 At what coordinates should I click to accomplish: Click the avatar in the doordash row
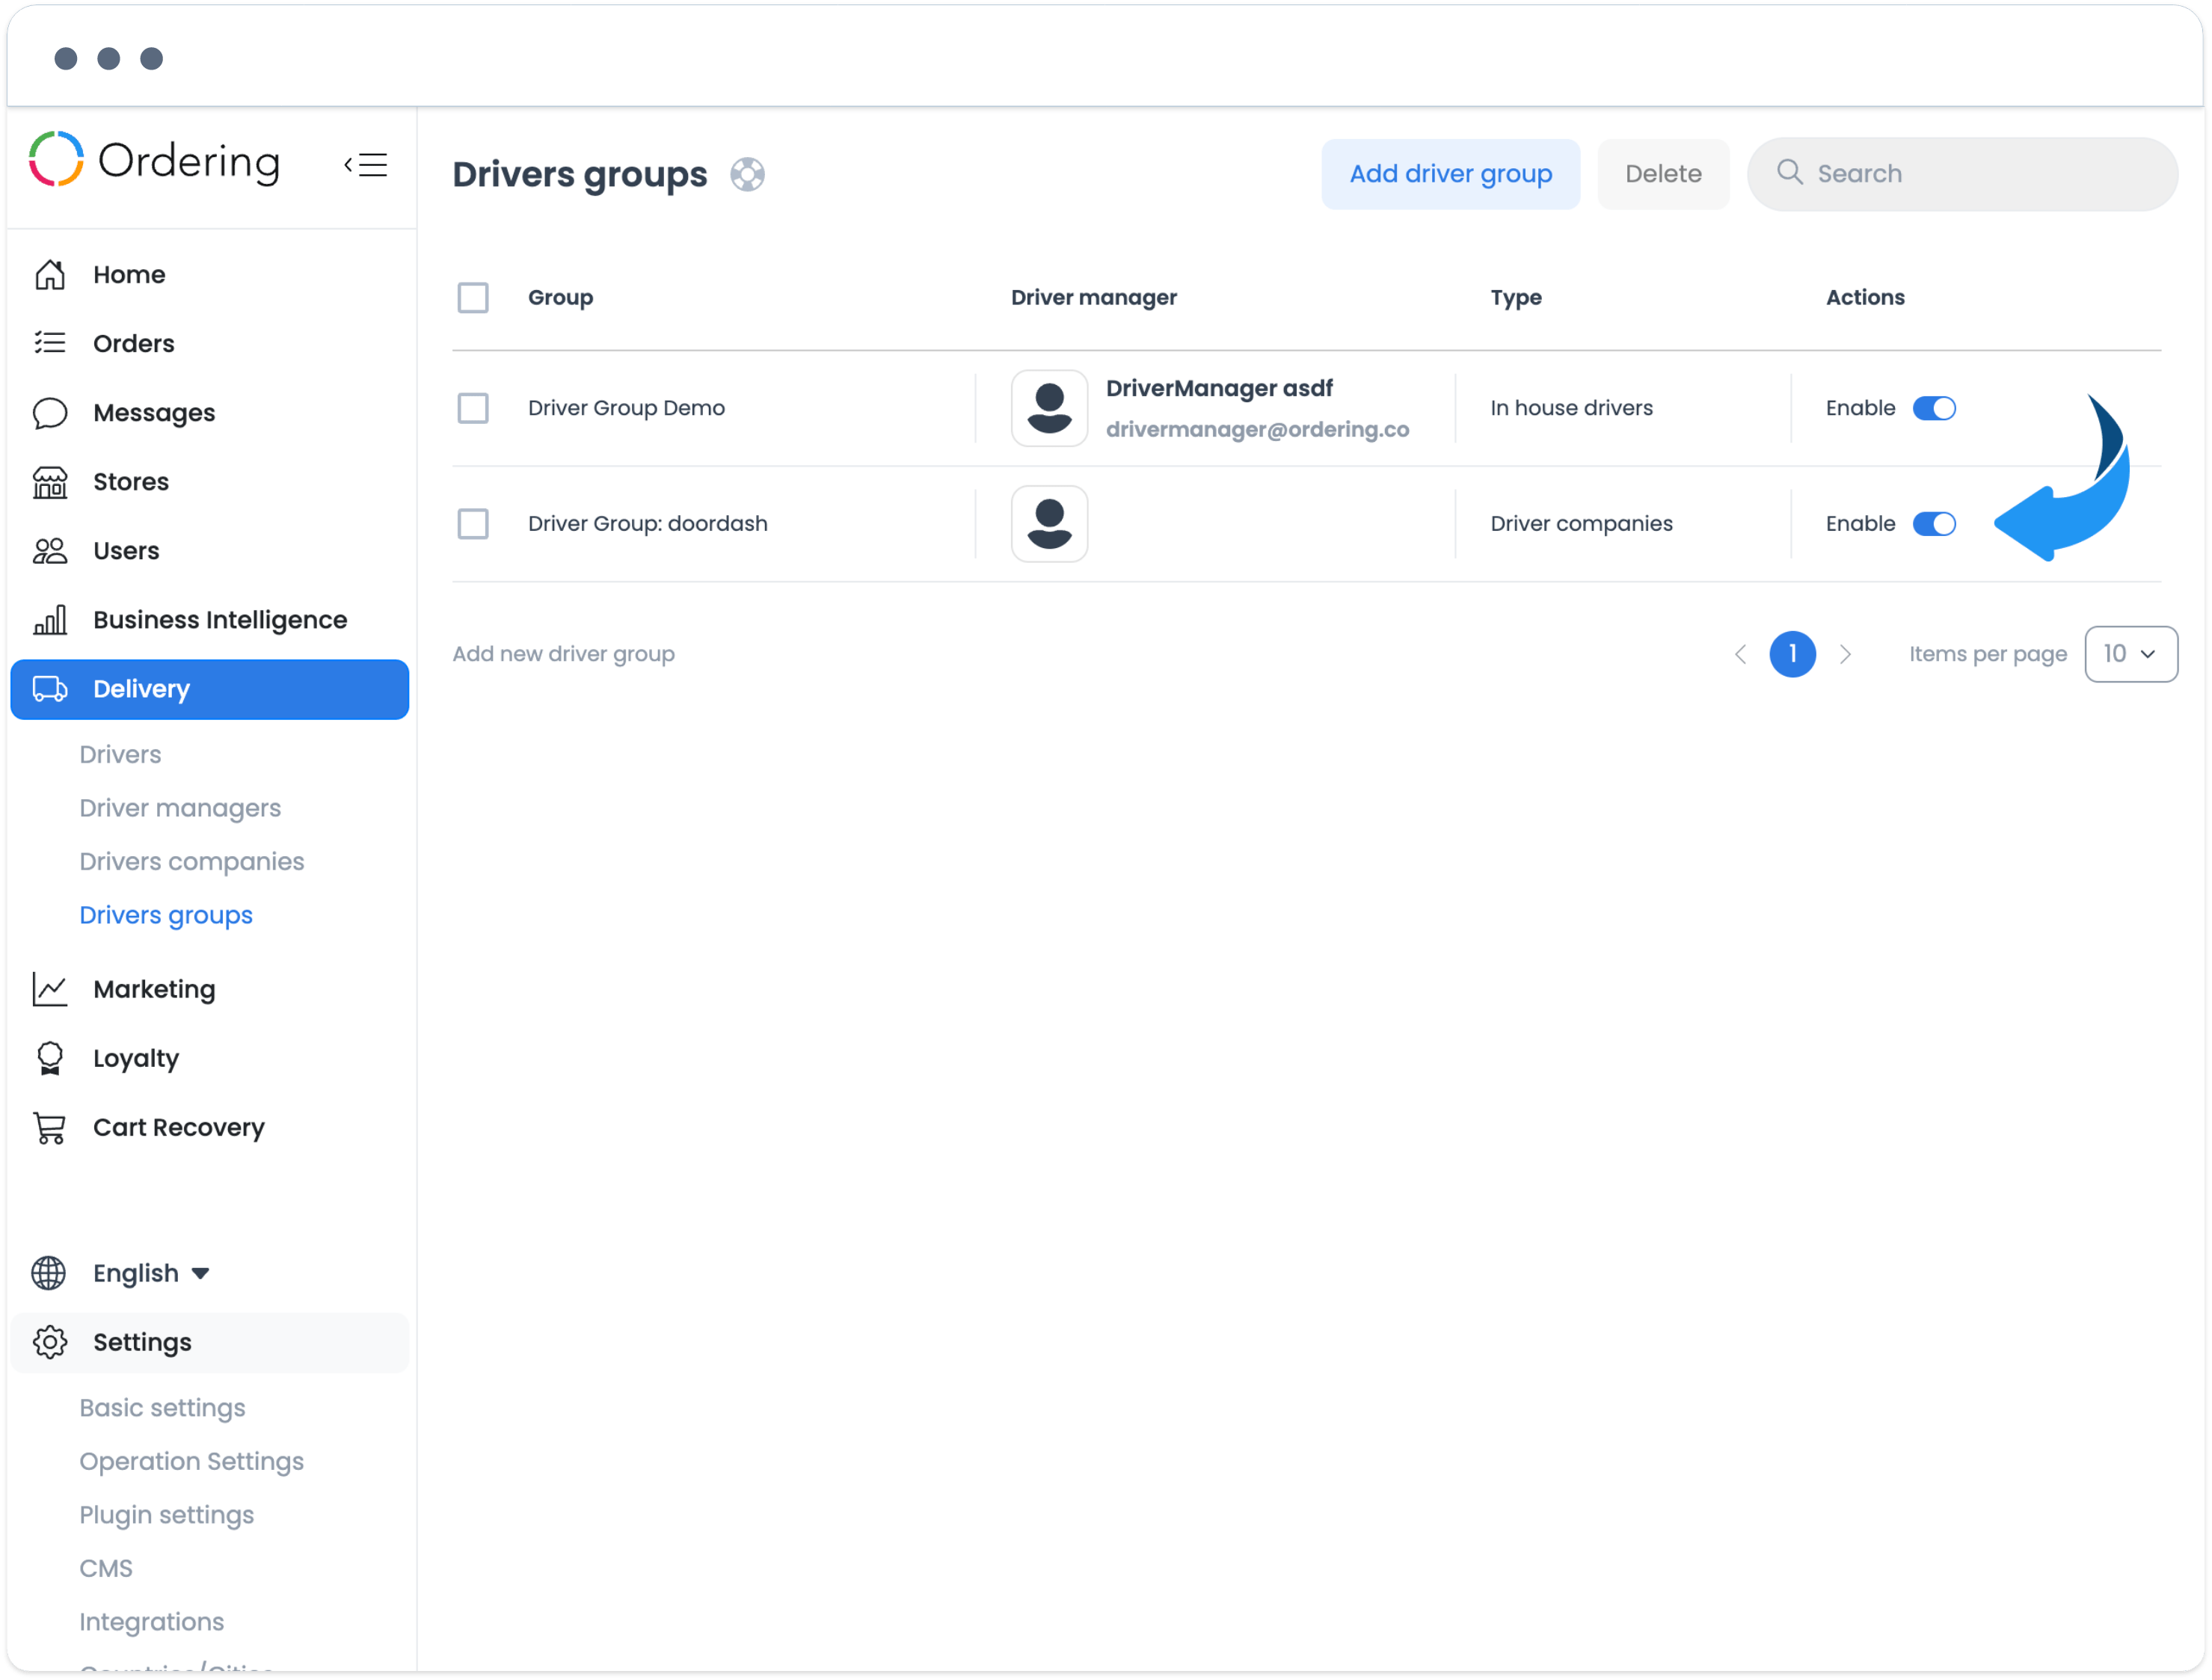(x=1049, y=524)
